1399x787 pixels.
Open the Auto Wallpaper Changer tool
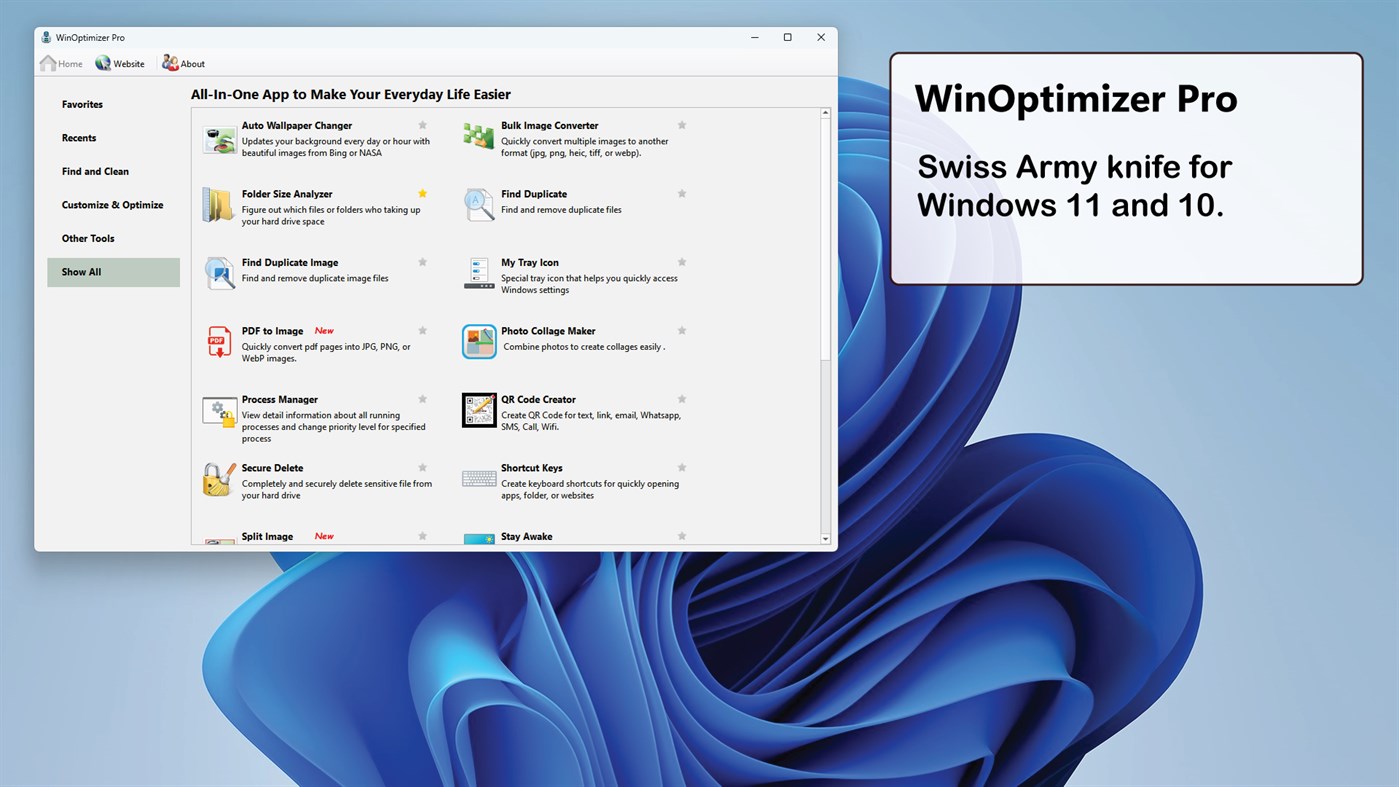tap(296, 125)
